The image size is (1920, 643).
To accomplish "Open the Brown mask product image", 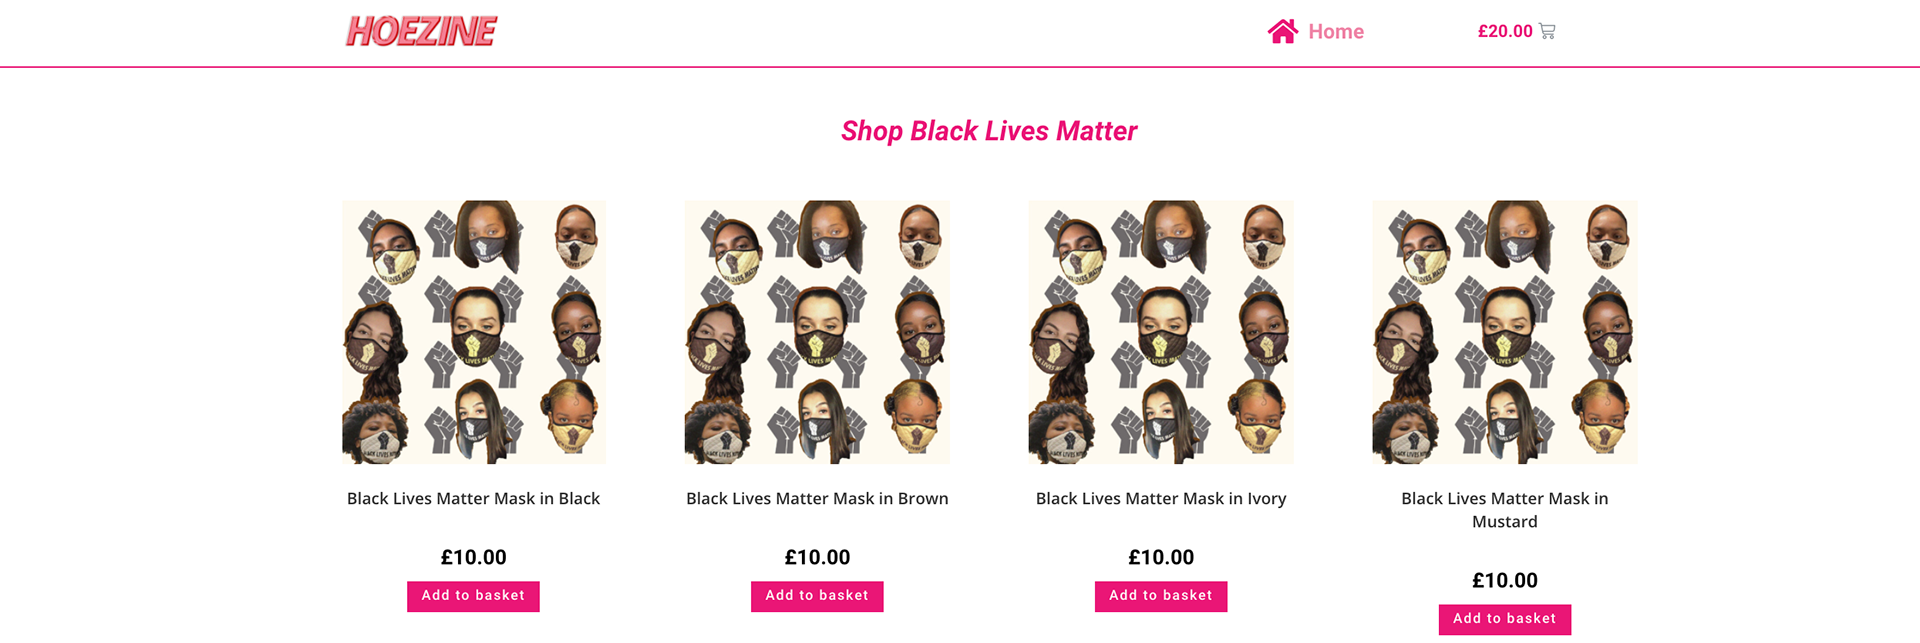I will 817,332.
